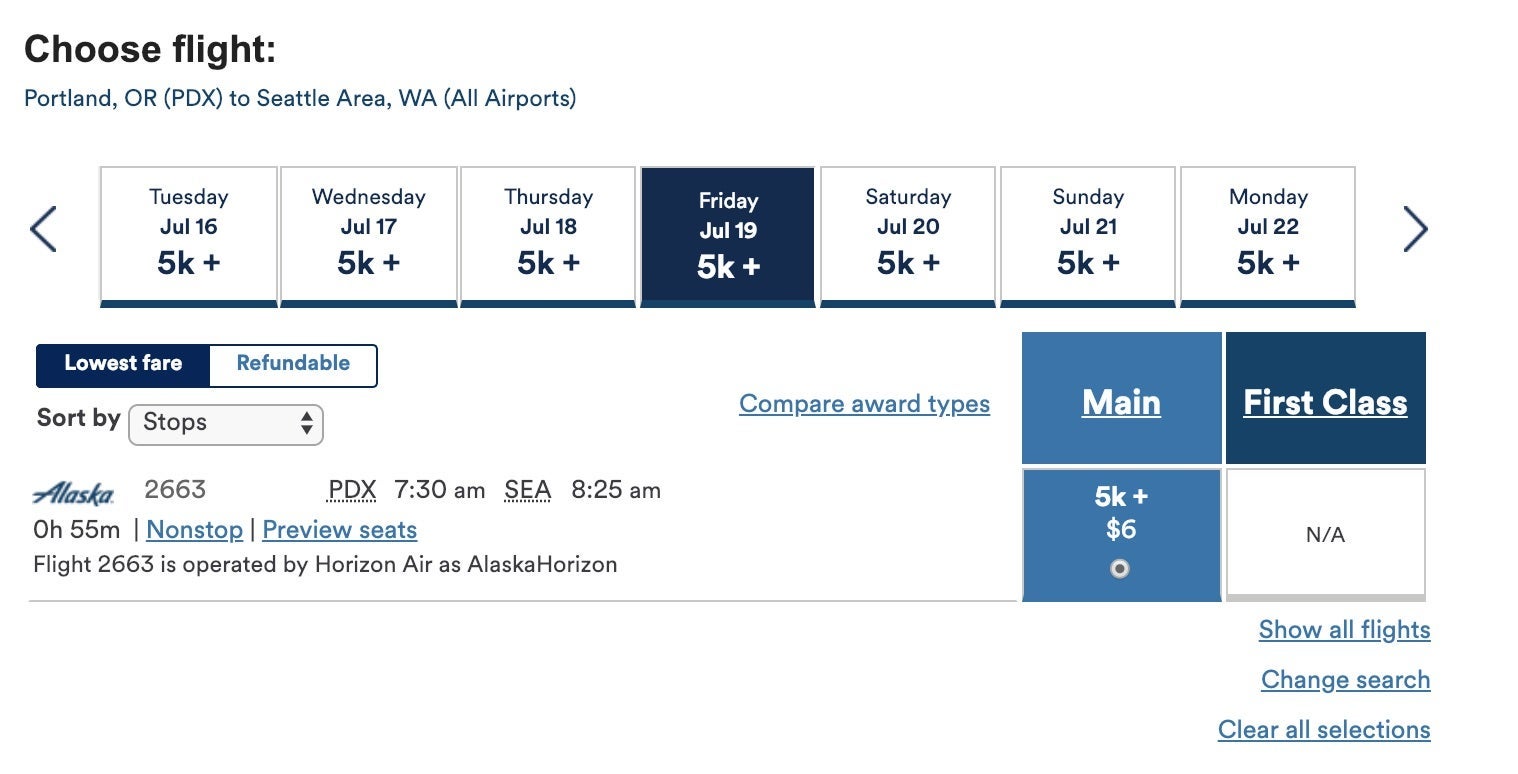Viewport: 1518px width, 774px height.
Task: Select the Lowest fare toggle
Action: (x=124, y=364)
